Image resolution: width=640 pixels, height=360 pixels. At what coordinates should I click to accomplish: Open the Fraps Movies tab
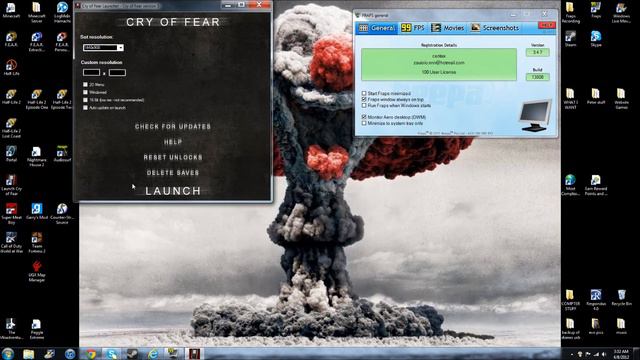tap(448, 28)
